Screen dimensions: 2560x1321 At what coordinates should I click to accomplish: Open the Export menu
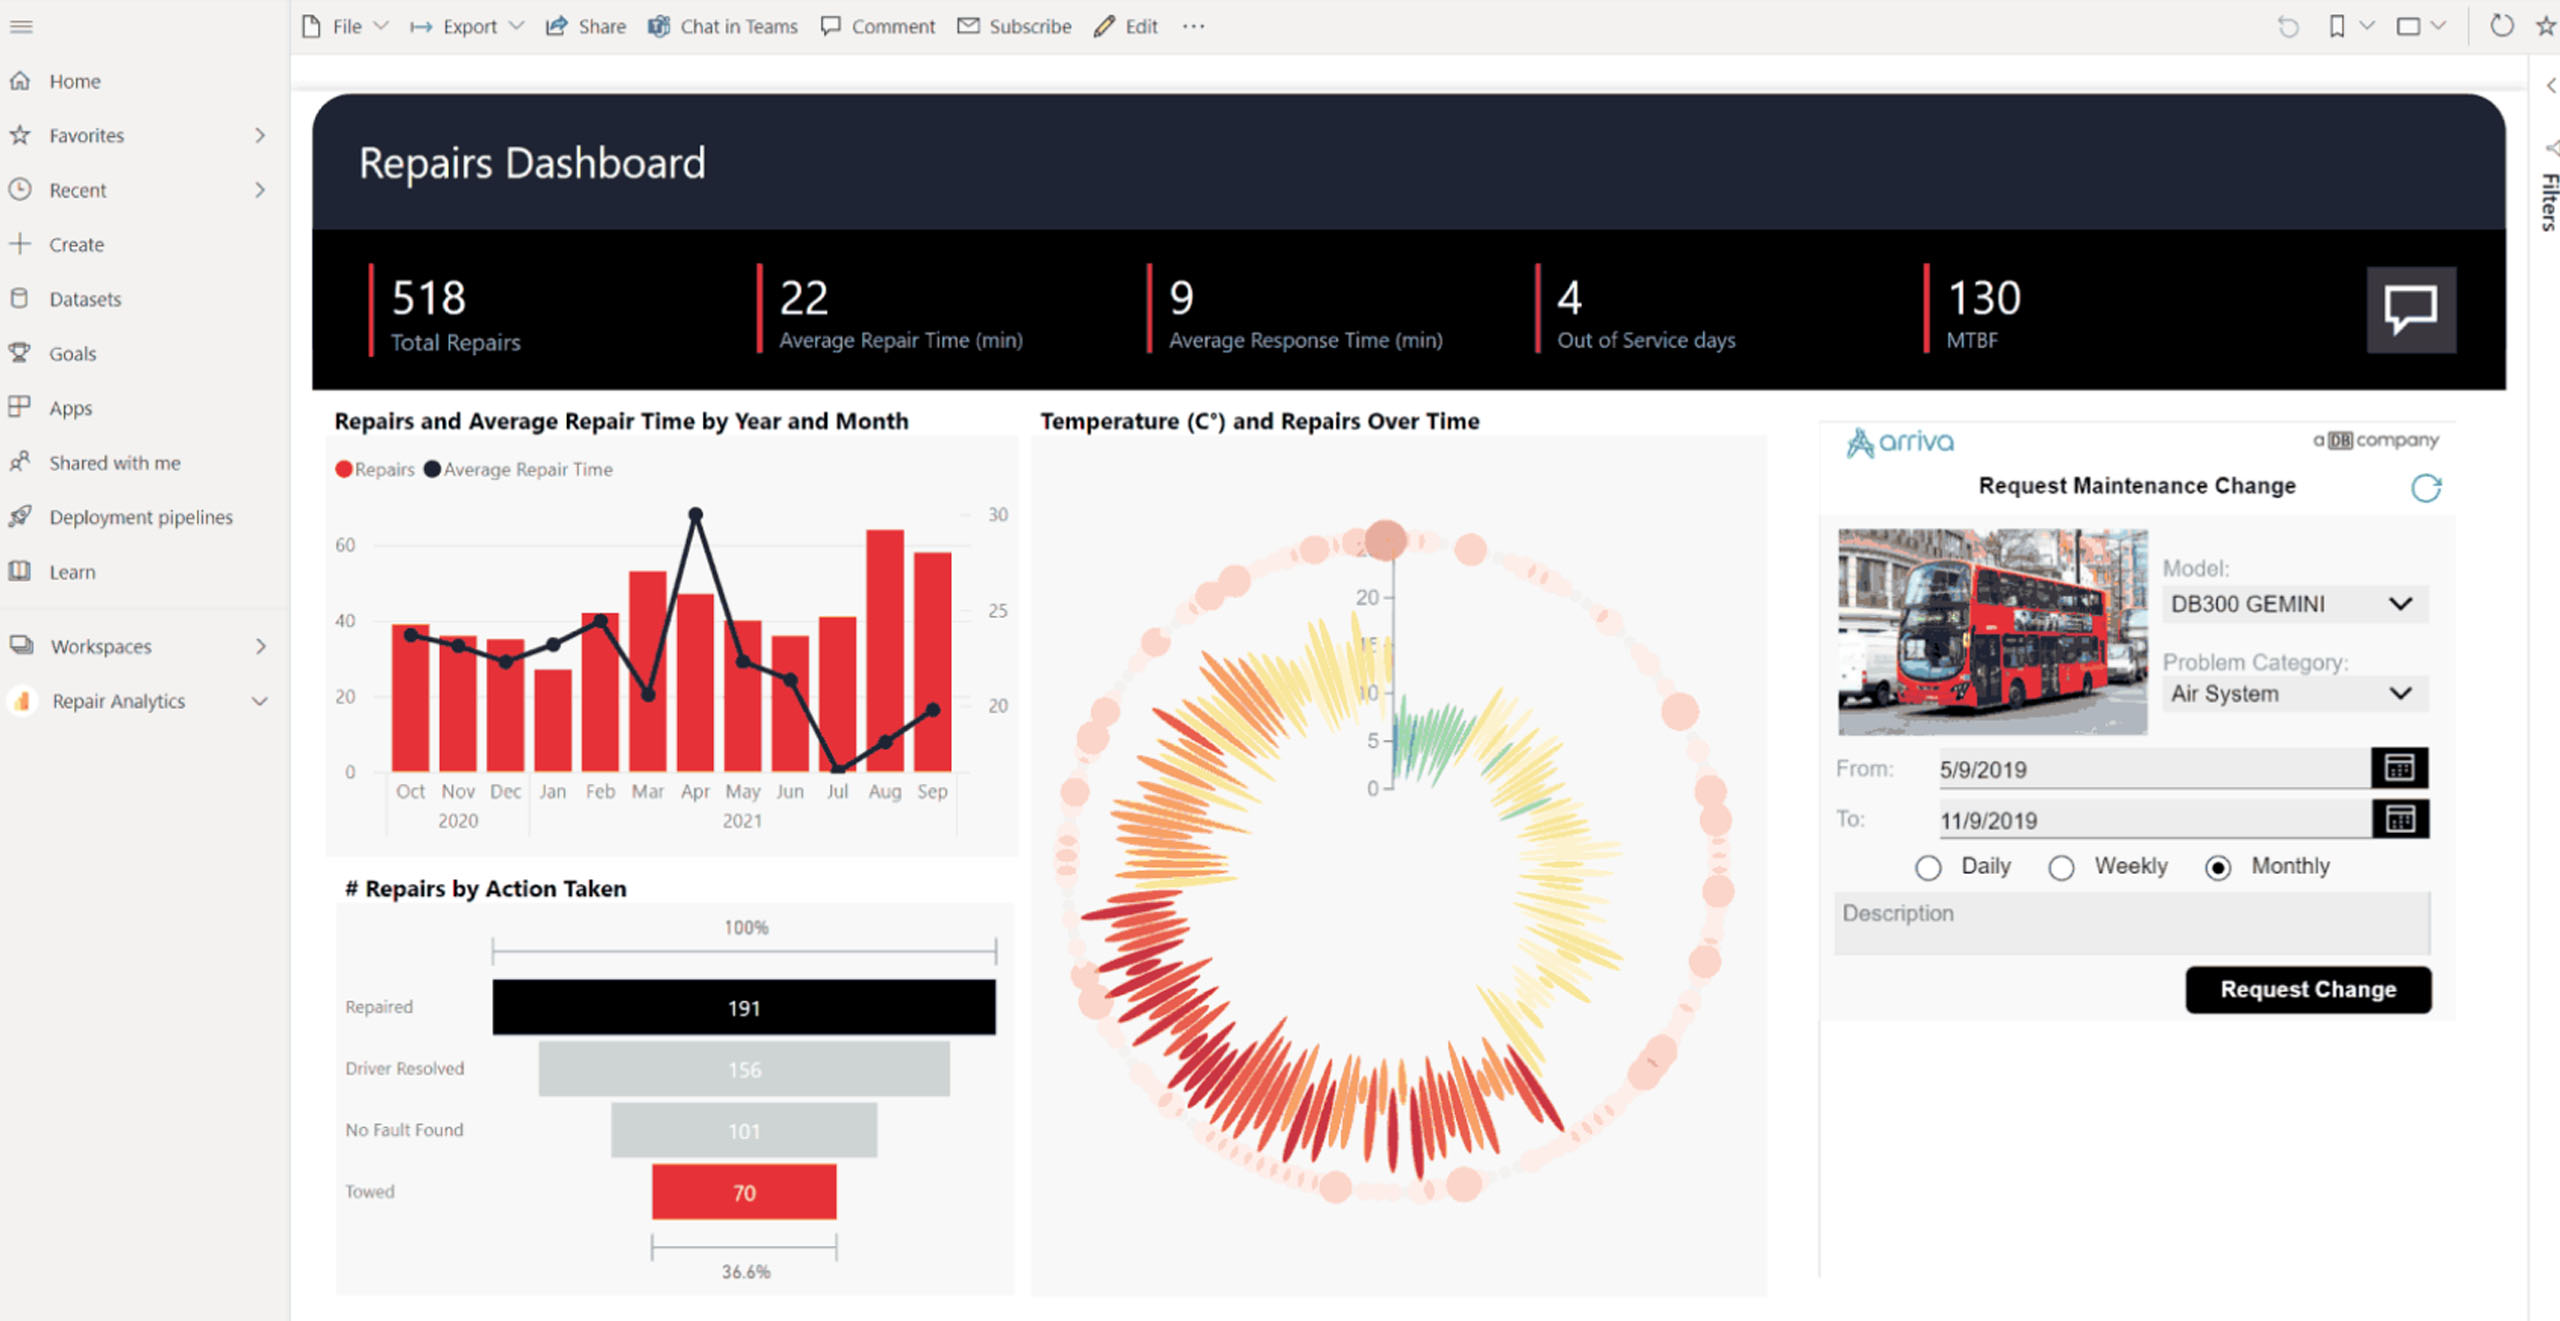point(466,26)
